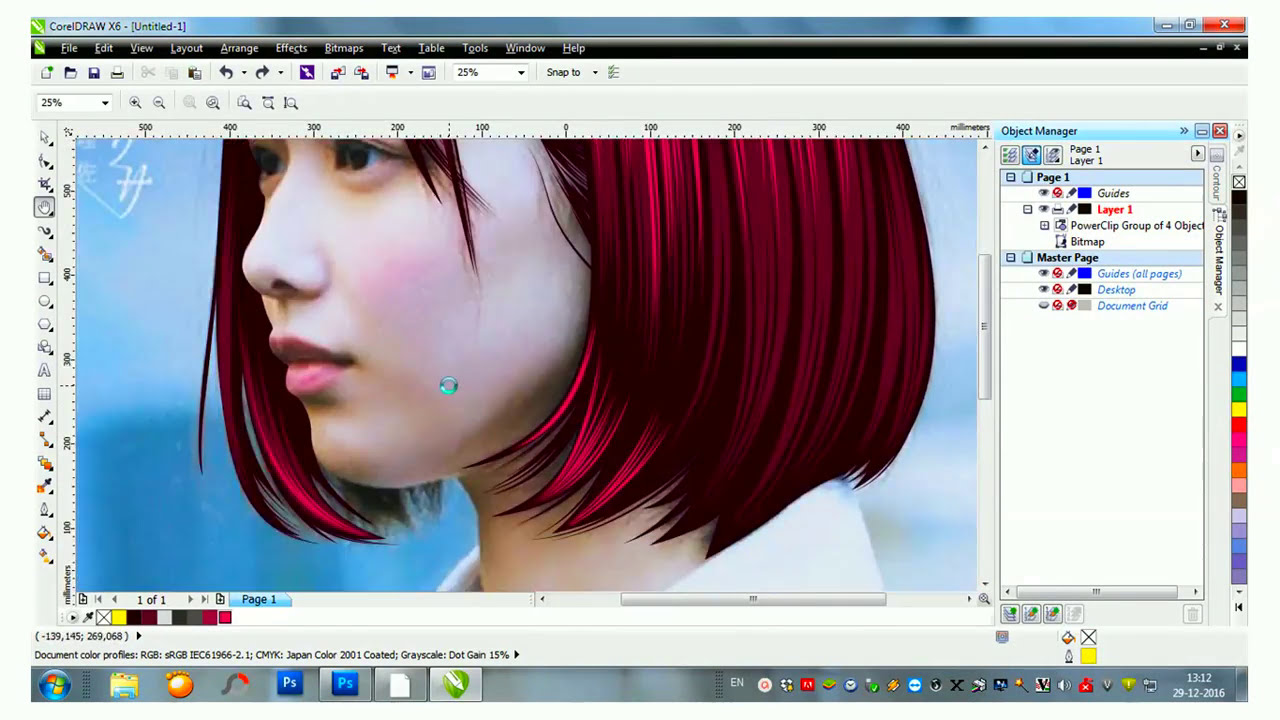Select the Basic Shapes tool
Viewport: 1280px width, 720px height.
(45, 347)
